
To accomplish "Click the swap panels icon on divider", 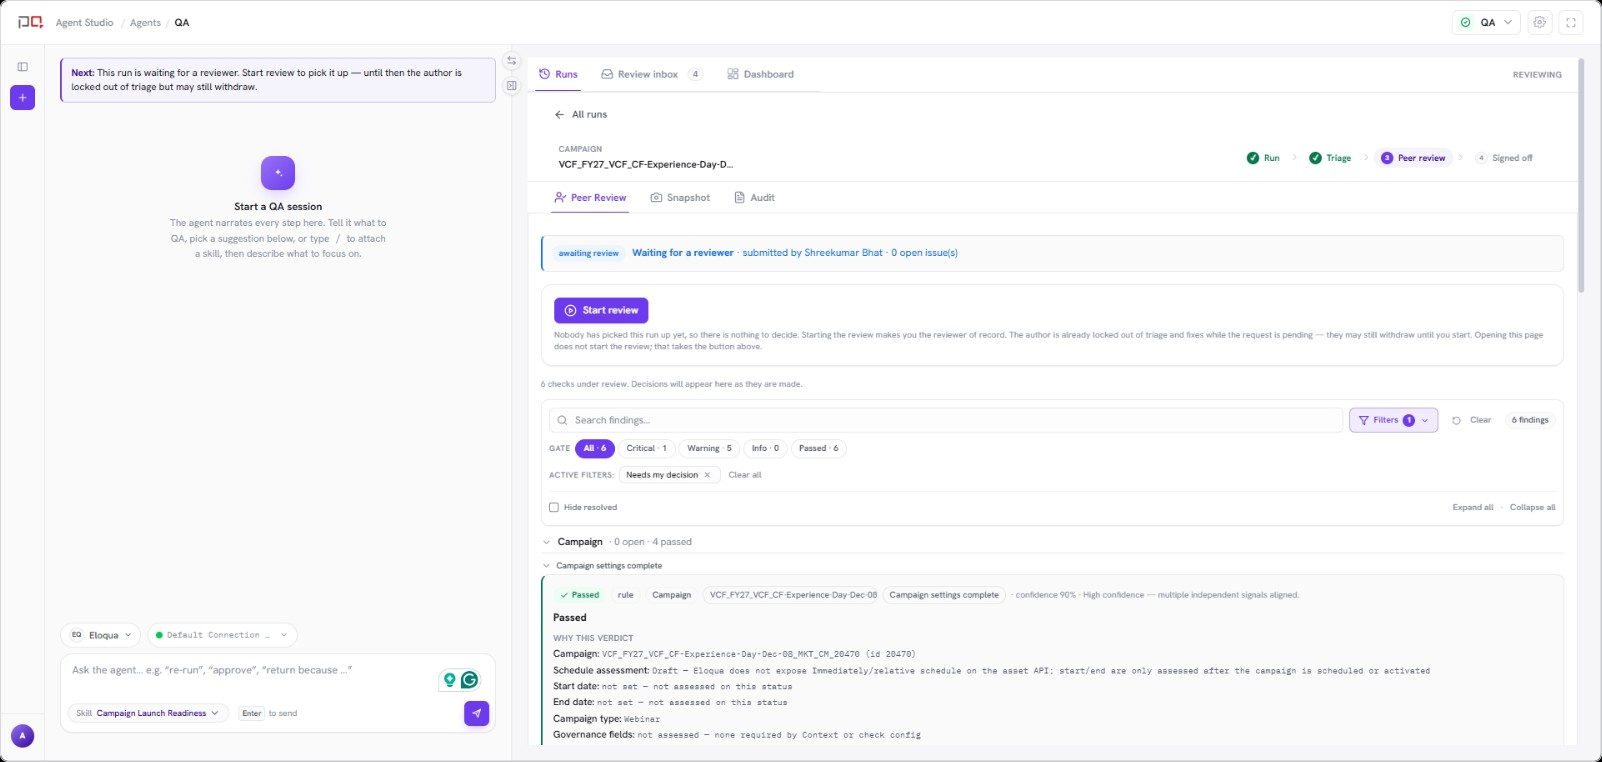I will click(512, 61).
